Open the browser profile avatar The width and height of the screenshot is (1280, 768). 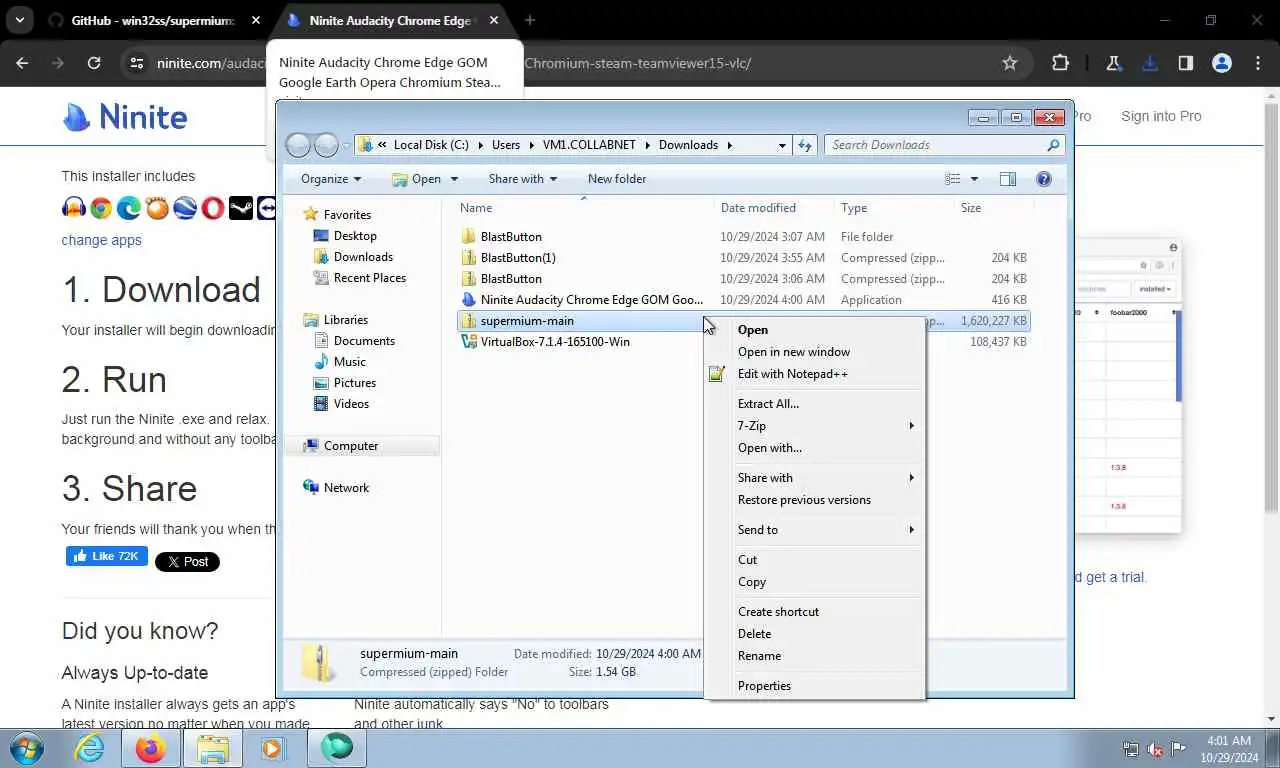pos(1221,63)
